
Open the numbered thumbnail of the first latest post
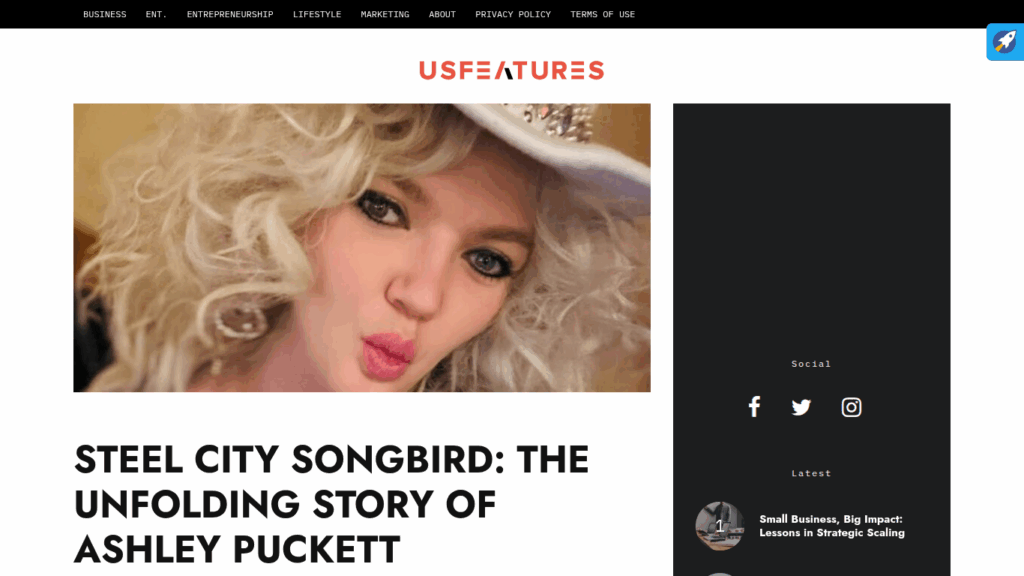tap(720, 526)
